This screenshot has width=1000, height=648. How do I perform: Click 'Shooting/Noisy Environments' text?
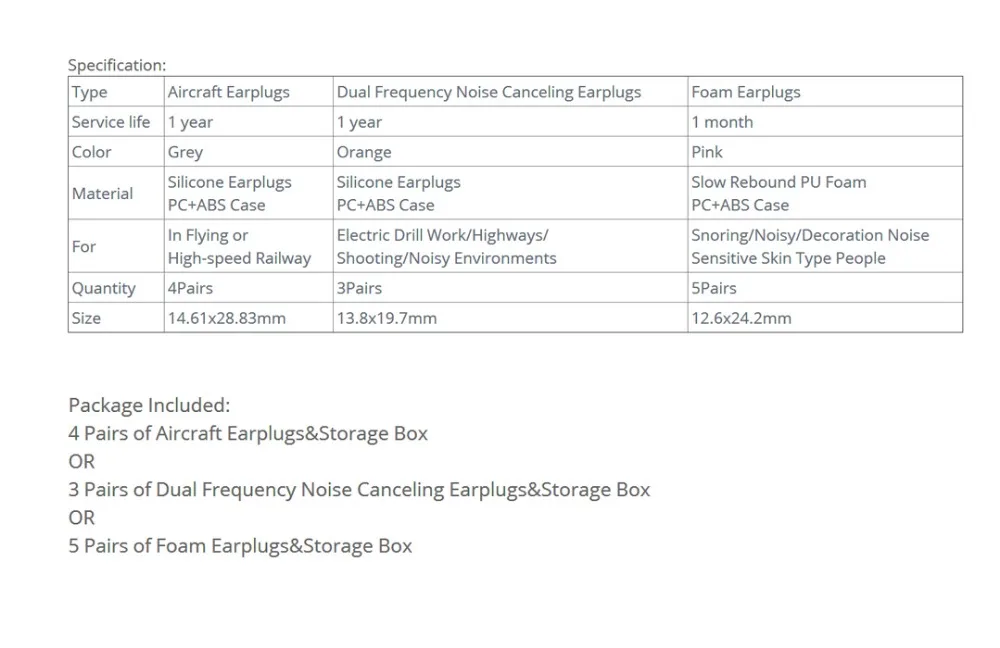point(446,258)
